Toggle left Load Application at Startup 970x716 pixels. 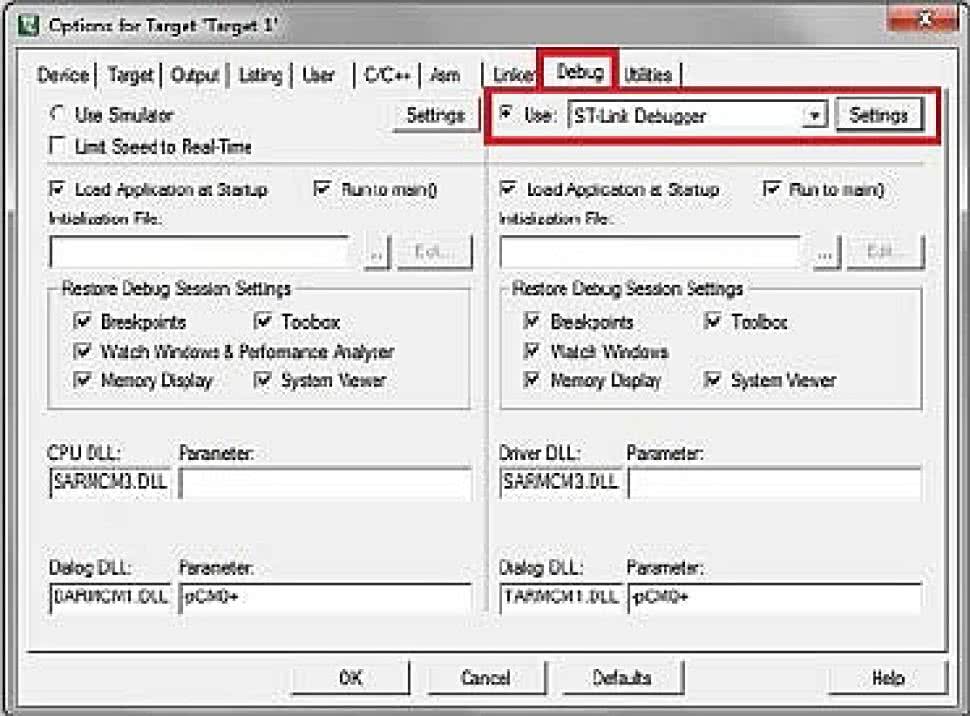click(58, 189)
